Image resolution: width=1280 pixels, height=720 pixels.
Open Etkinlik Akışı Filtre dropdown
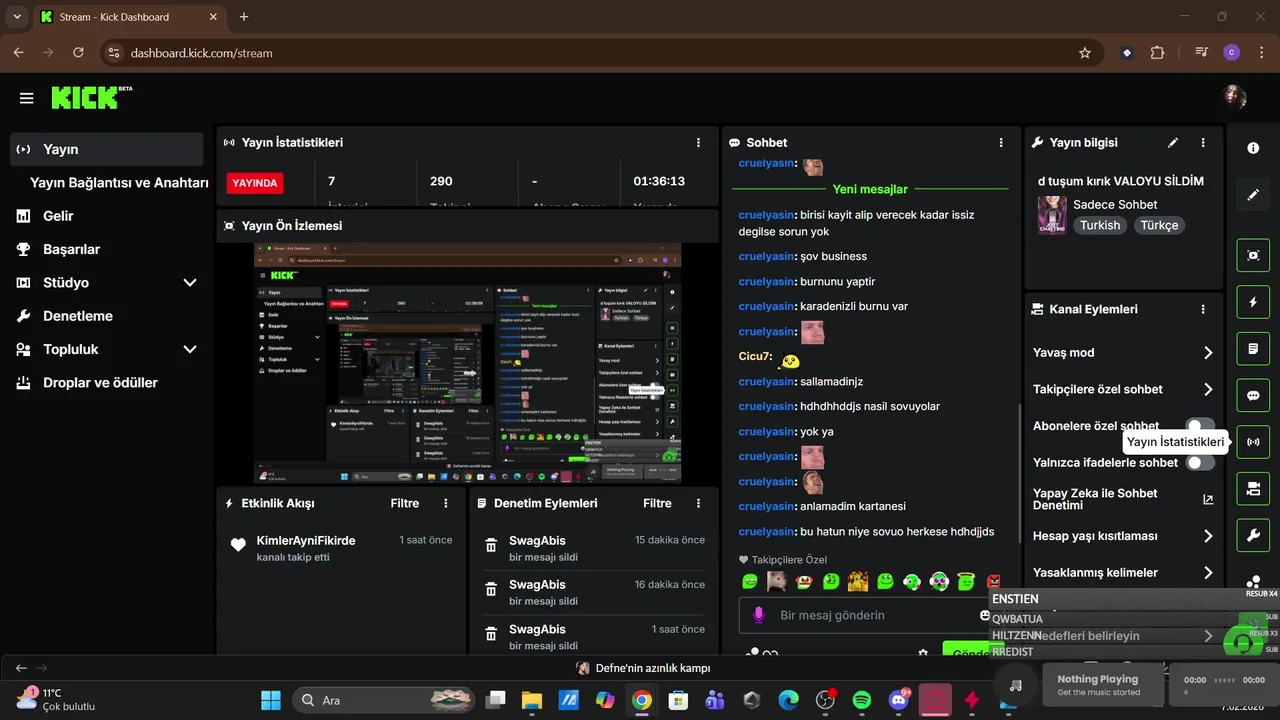pyautogui.click(x=405, y=503)
